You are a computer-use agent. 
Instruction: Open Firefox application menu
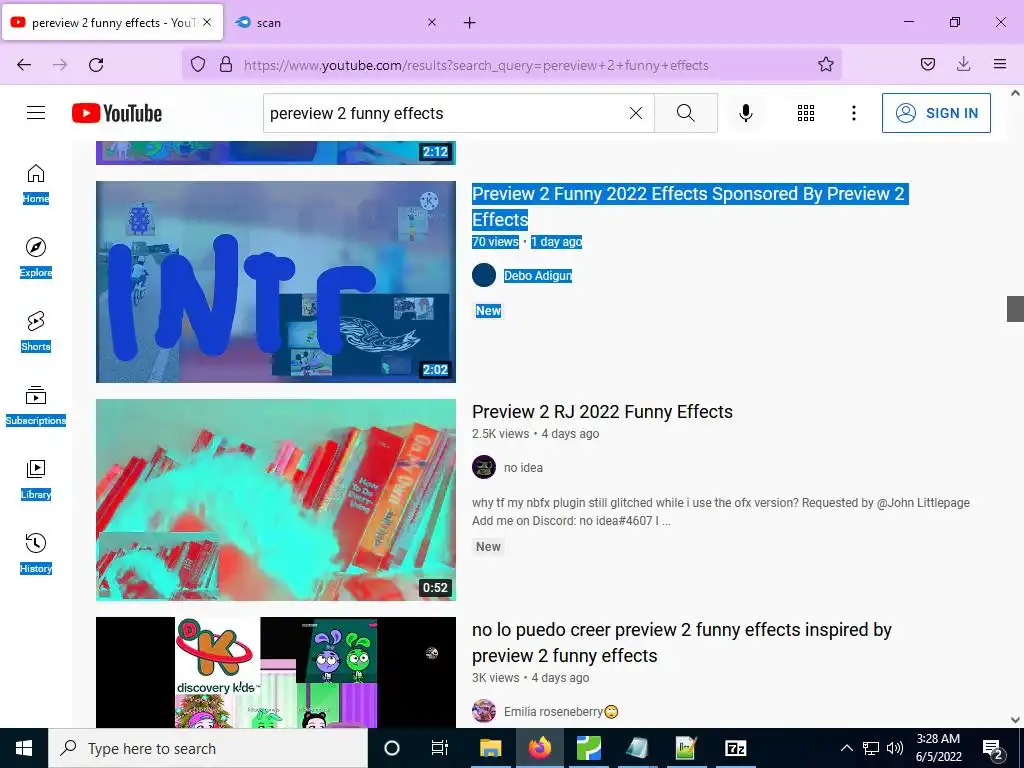[x=999, y=65]
